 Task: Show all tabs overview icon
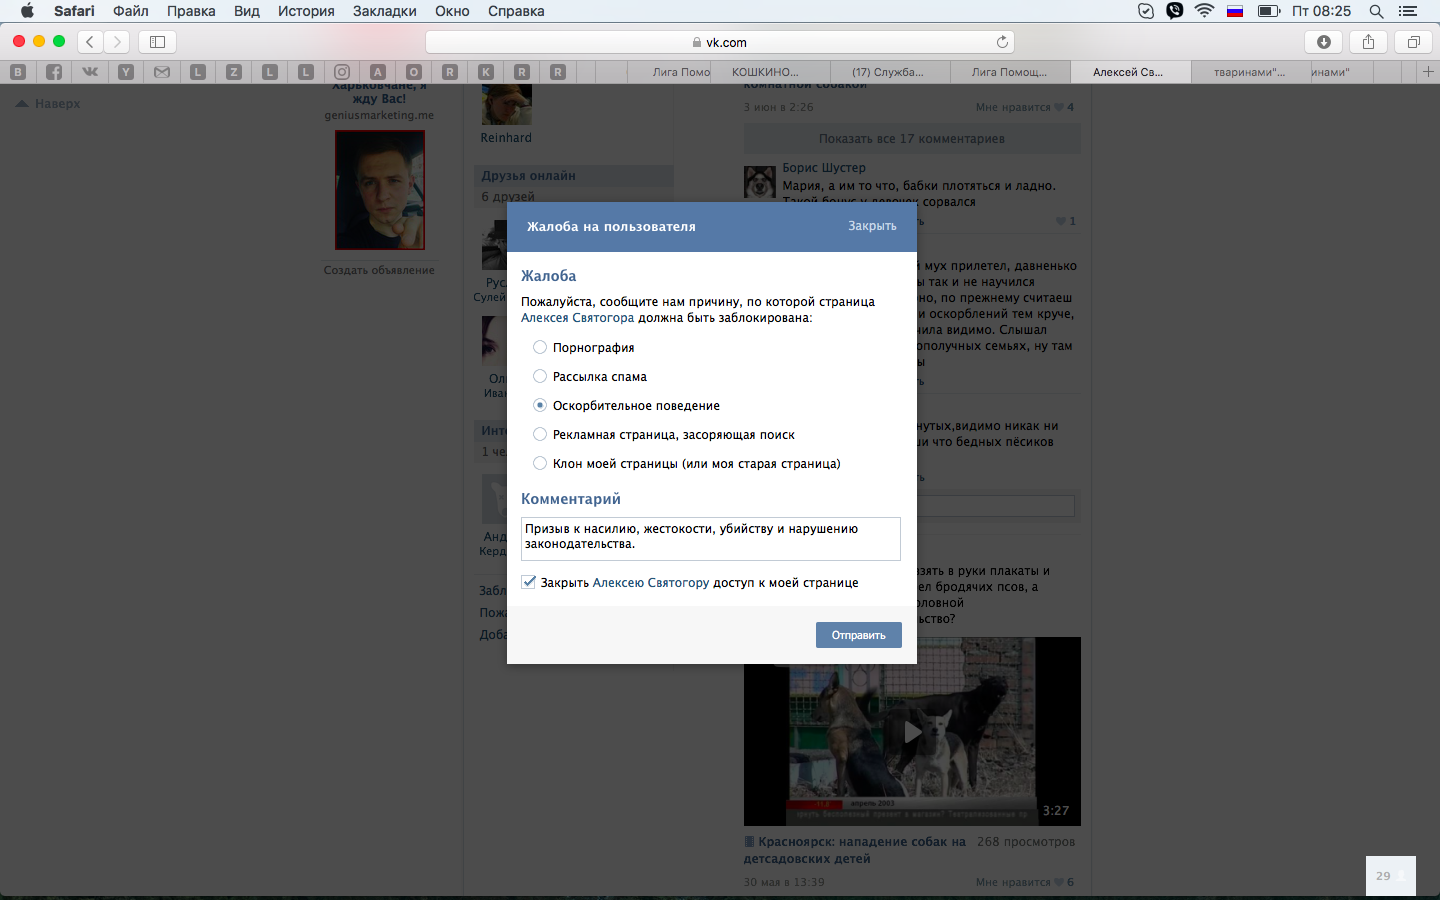(x=1413, y=42)
